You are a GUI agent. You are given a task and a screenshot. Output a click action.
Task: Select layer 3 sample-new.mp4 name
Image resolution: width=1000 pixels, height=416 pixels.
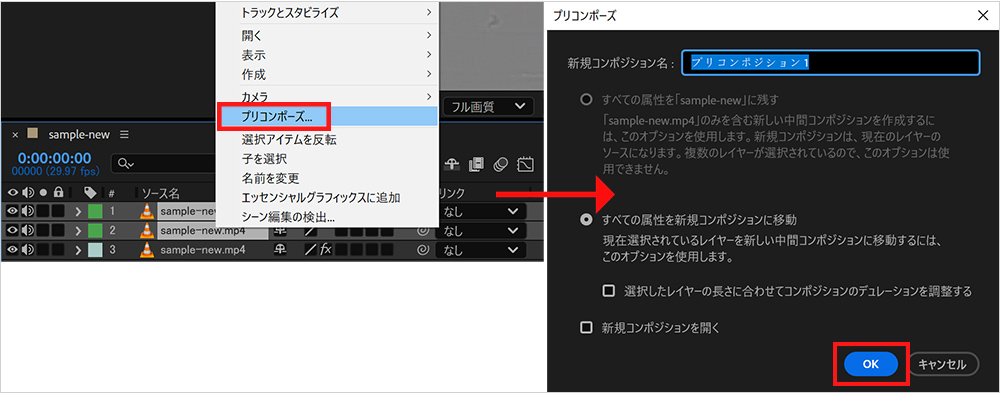pos(203,250)
